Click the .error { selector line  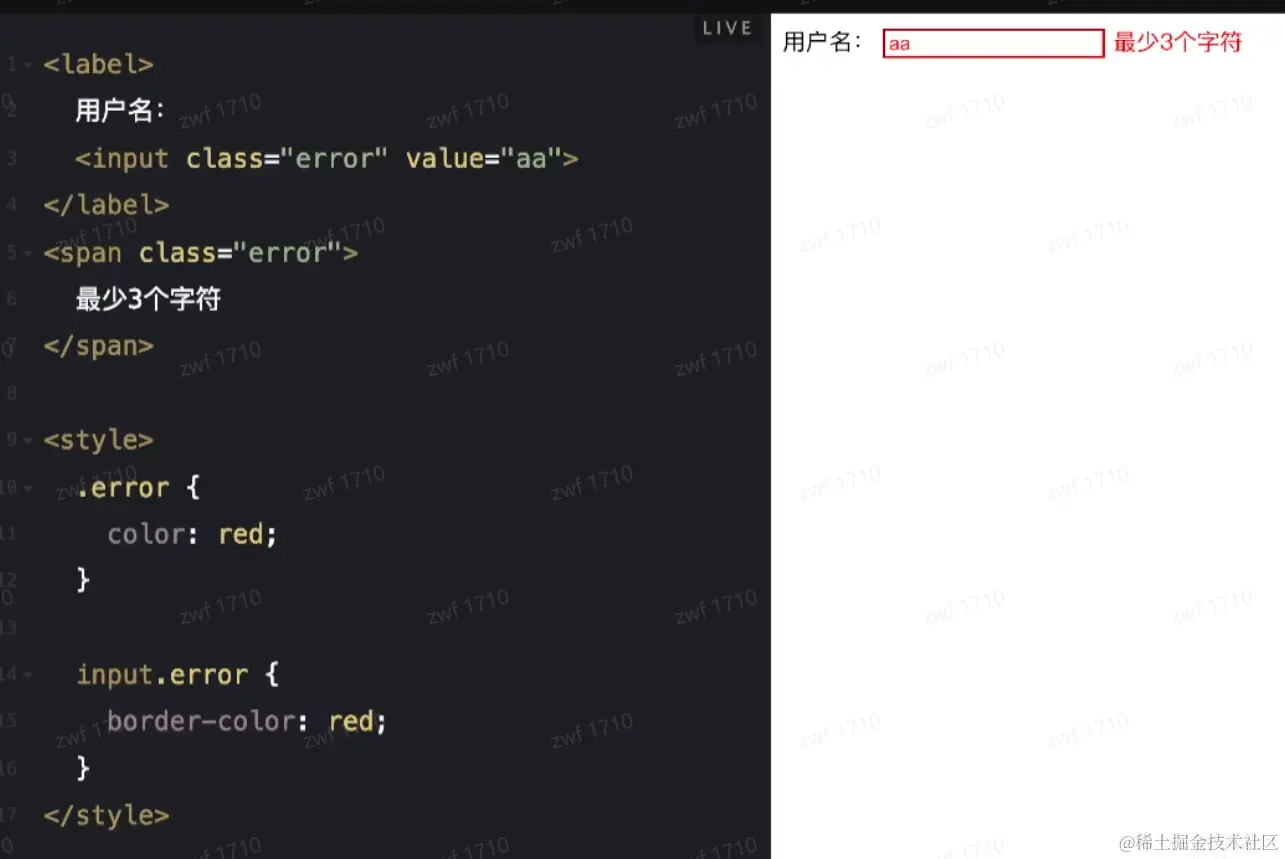[x=138, y=488]
